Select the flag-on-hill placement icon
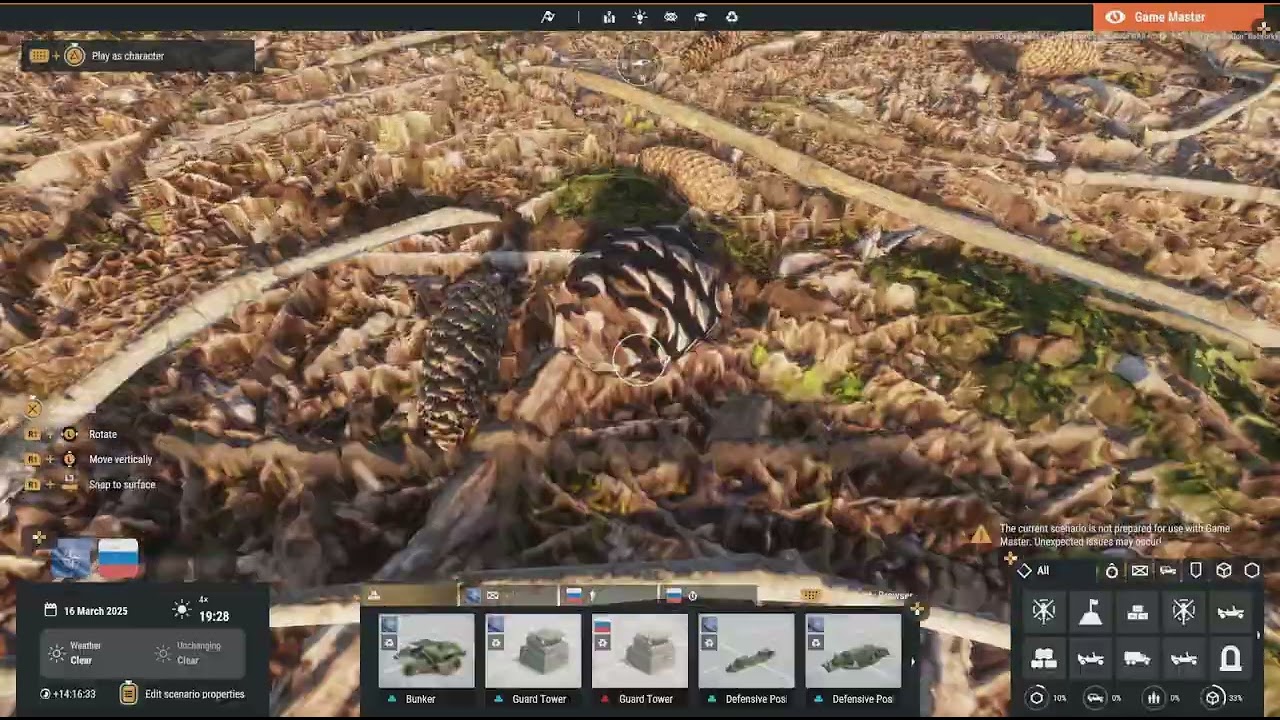 click(1090, 612)
